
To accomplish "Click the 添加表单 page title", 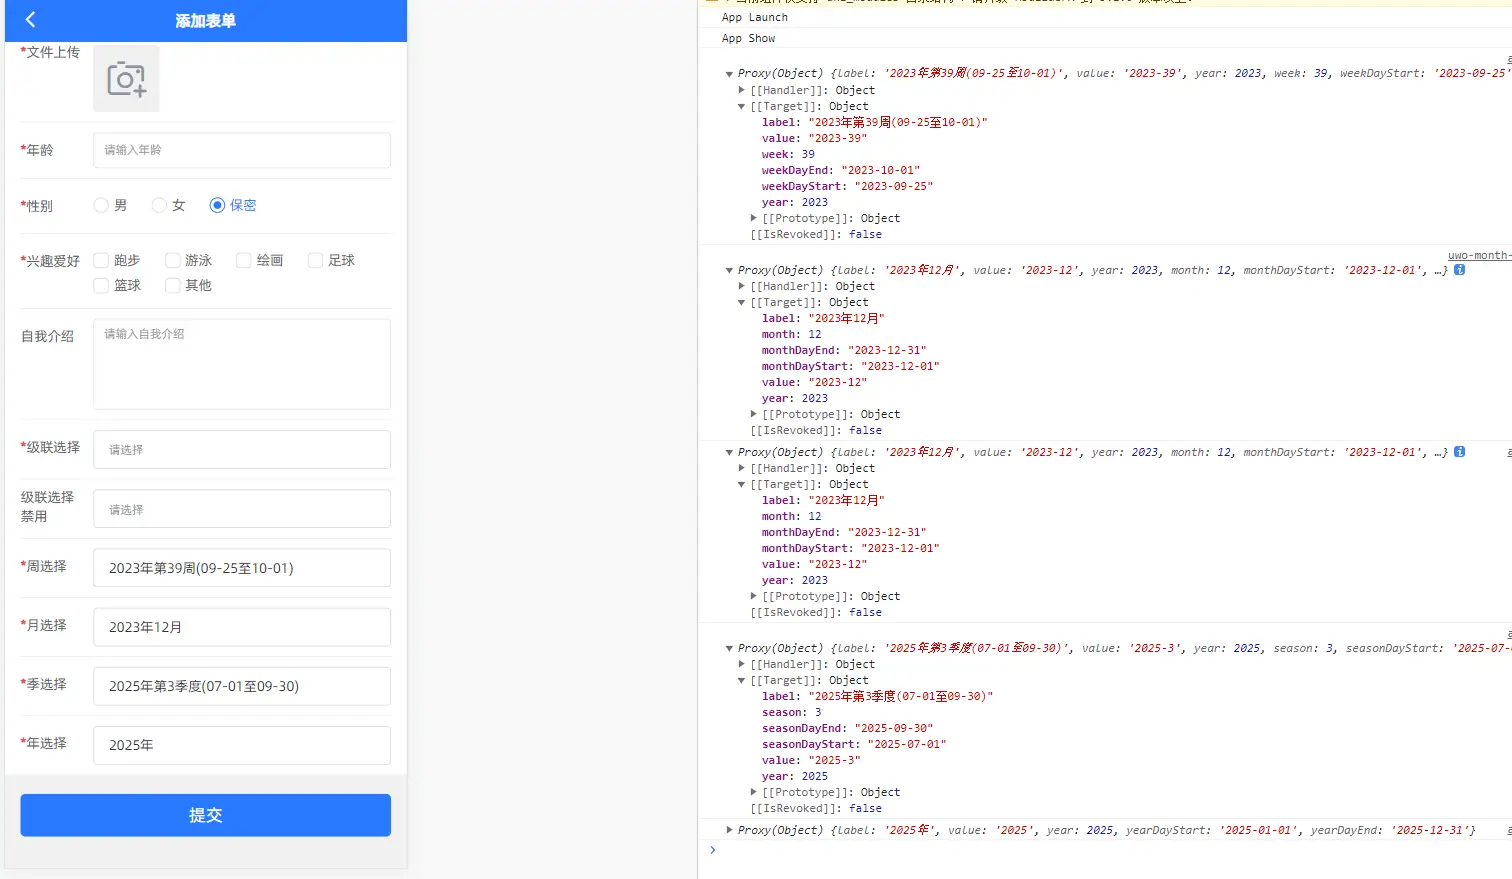I will (x=205, y=20).
